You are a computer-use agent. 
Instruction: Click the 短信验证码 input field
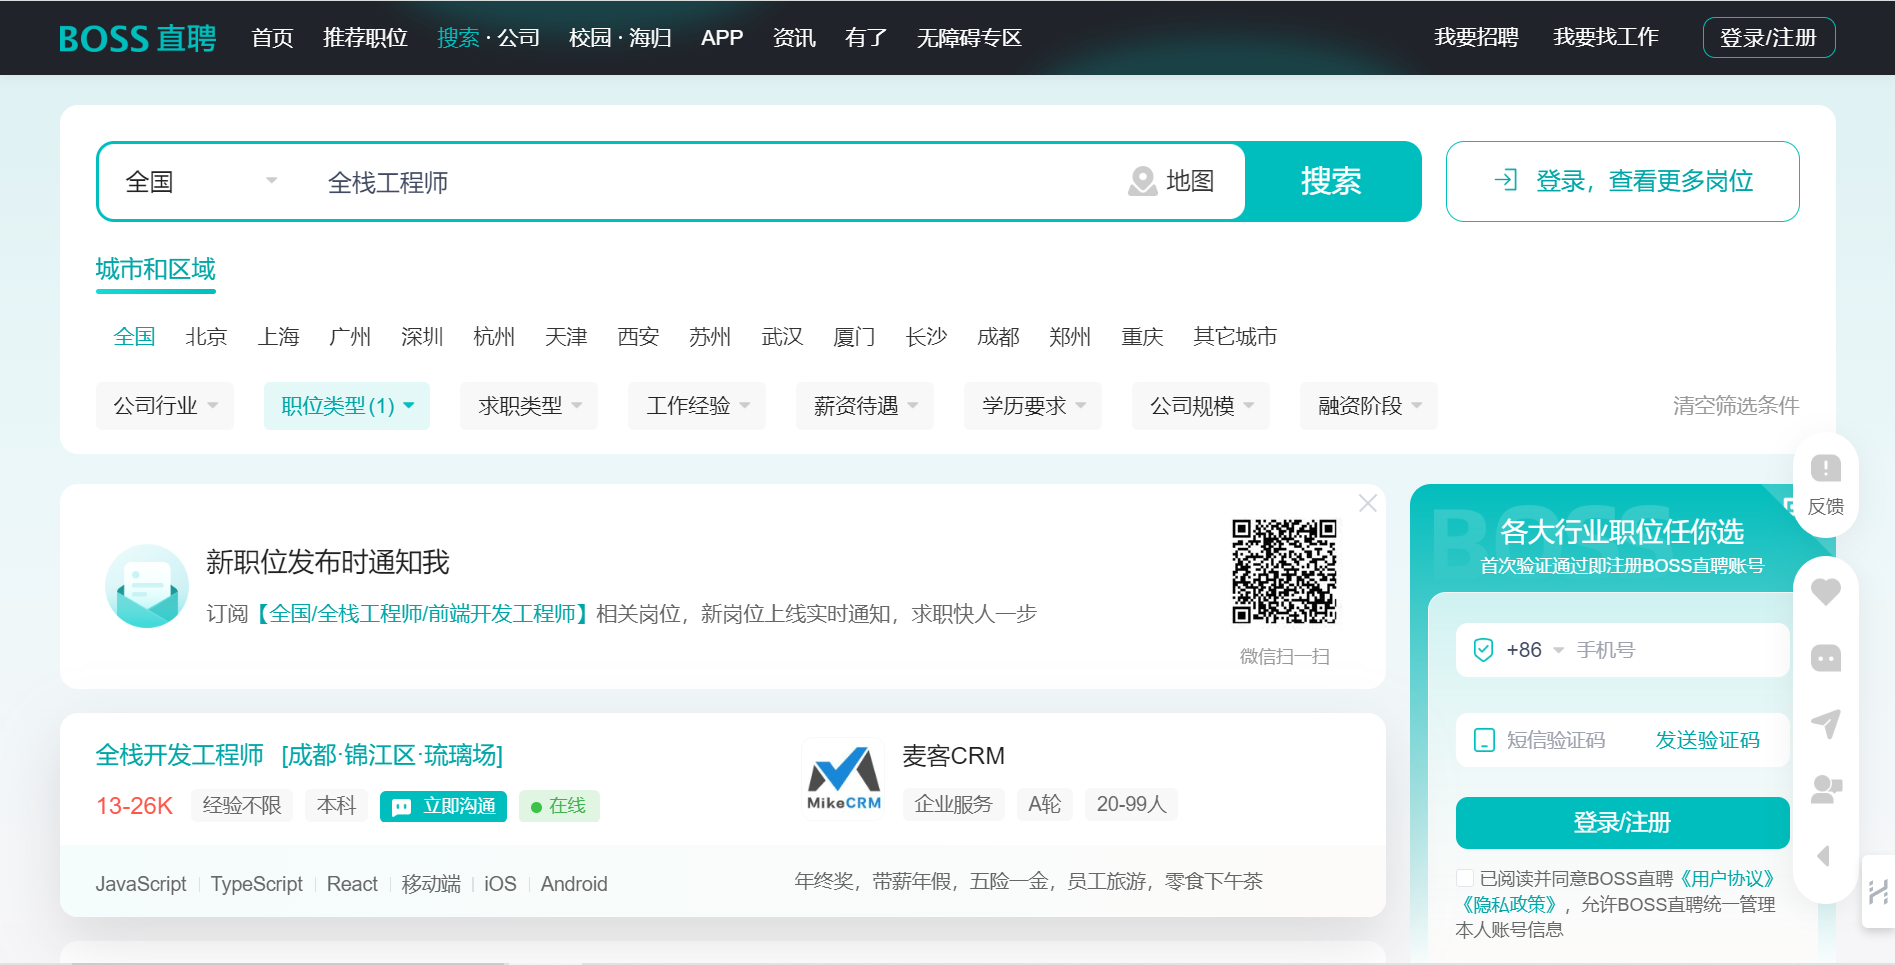point(1570,740)
